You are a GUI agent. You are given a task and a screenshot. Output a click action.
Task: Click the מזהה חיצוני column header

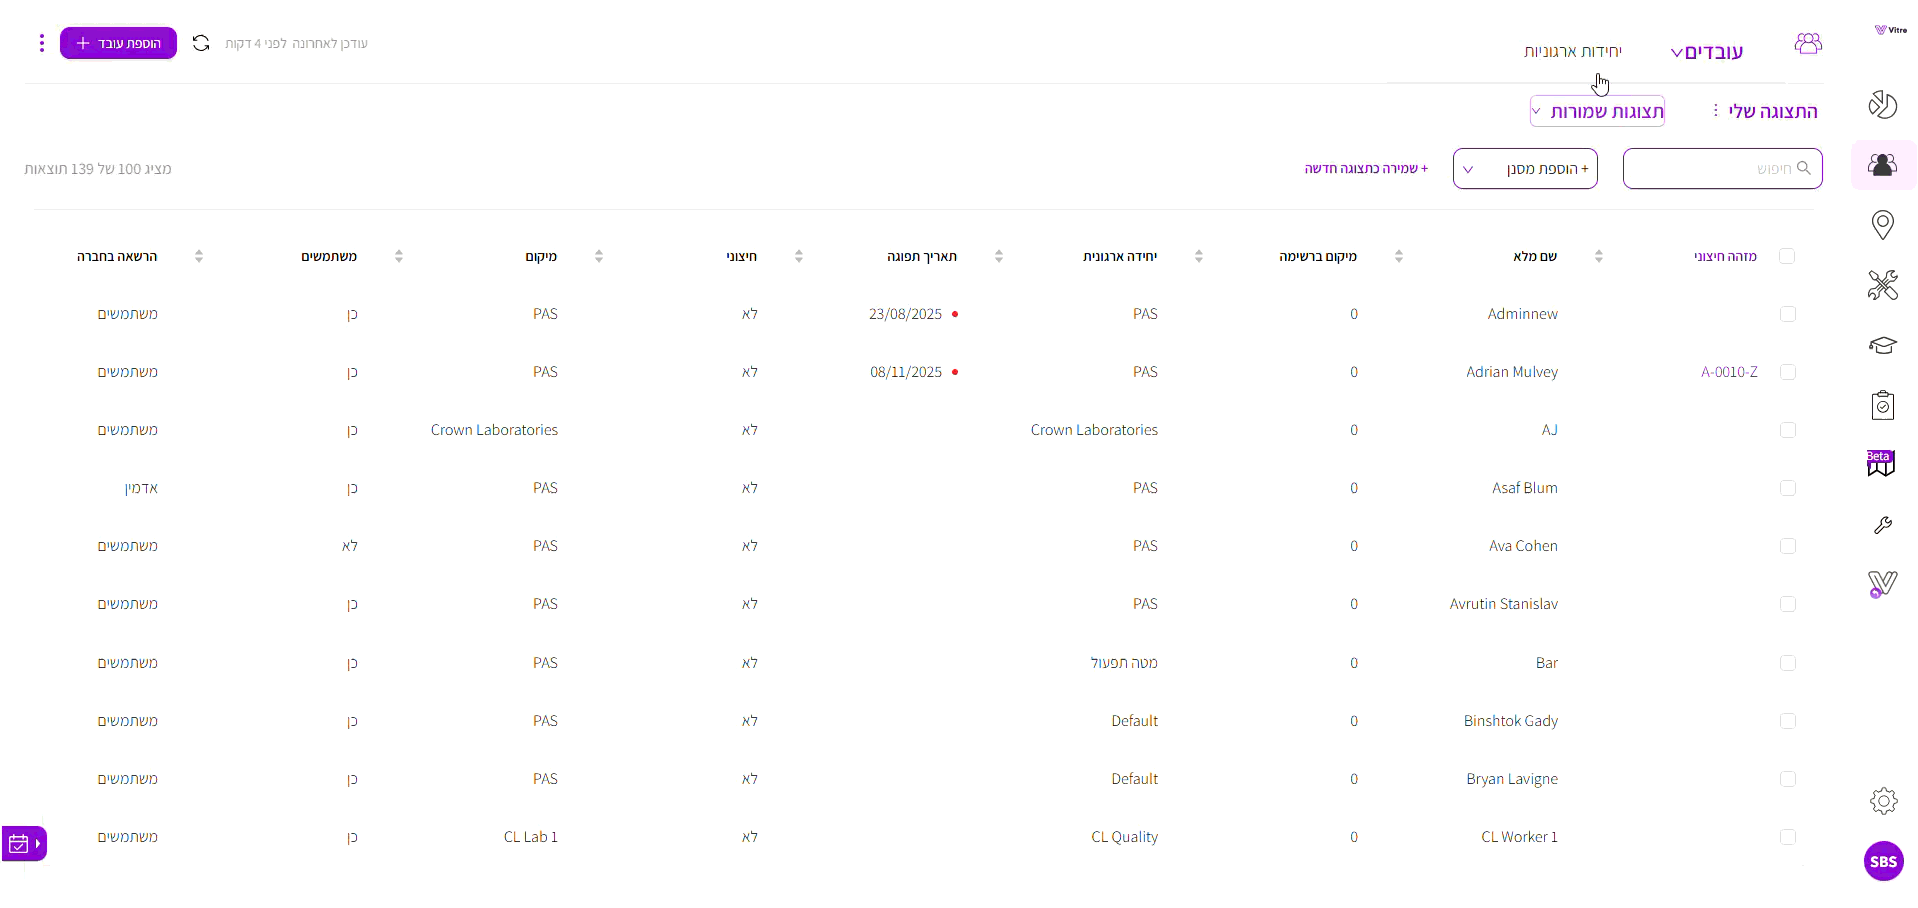1725,256
